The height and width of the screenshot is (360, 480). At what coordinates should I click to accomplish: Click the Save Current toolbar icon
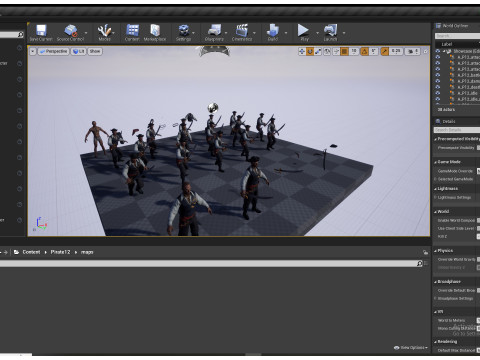coord(41,30)
